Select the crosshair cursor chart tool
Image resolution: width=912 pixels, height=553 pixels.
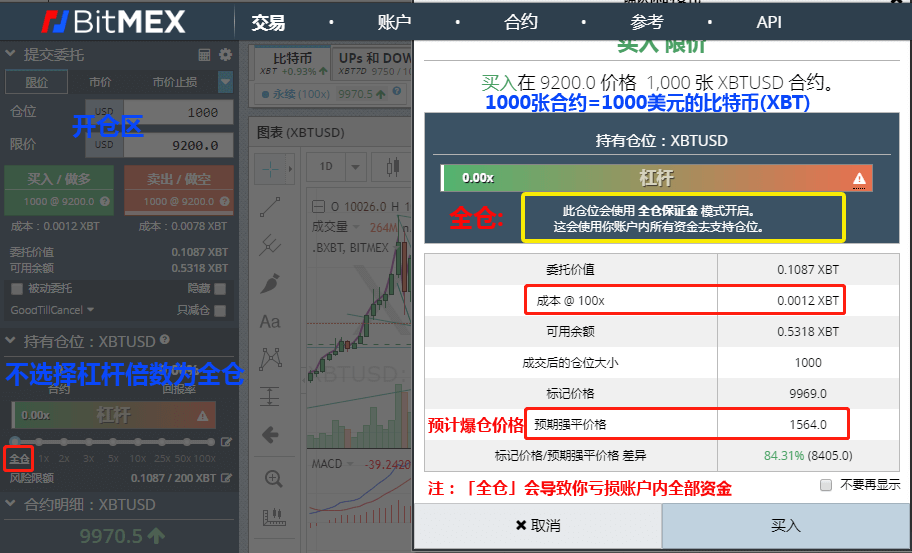pos(270,169)
